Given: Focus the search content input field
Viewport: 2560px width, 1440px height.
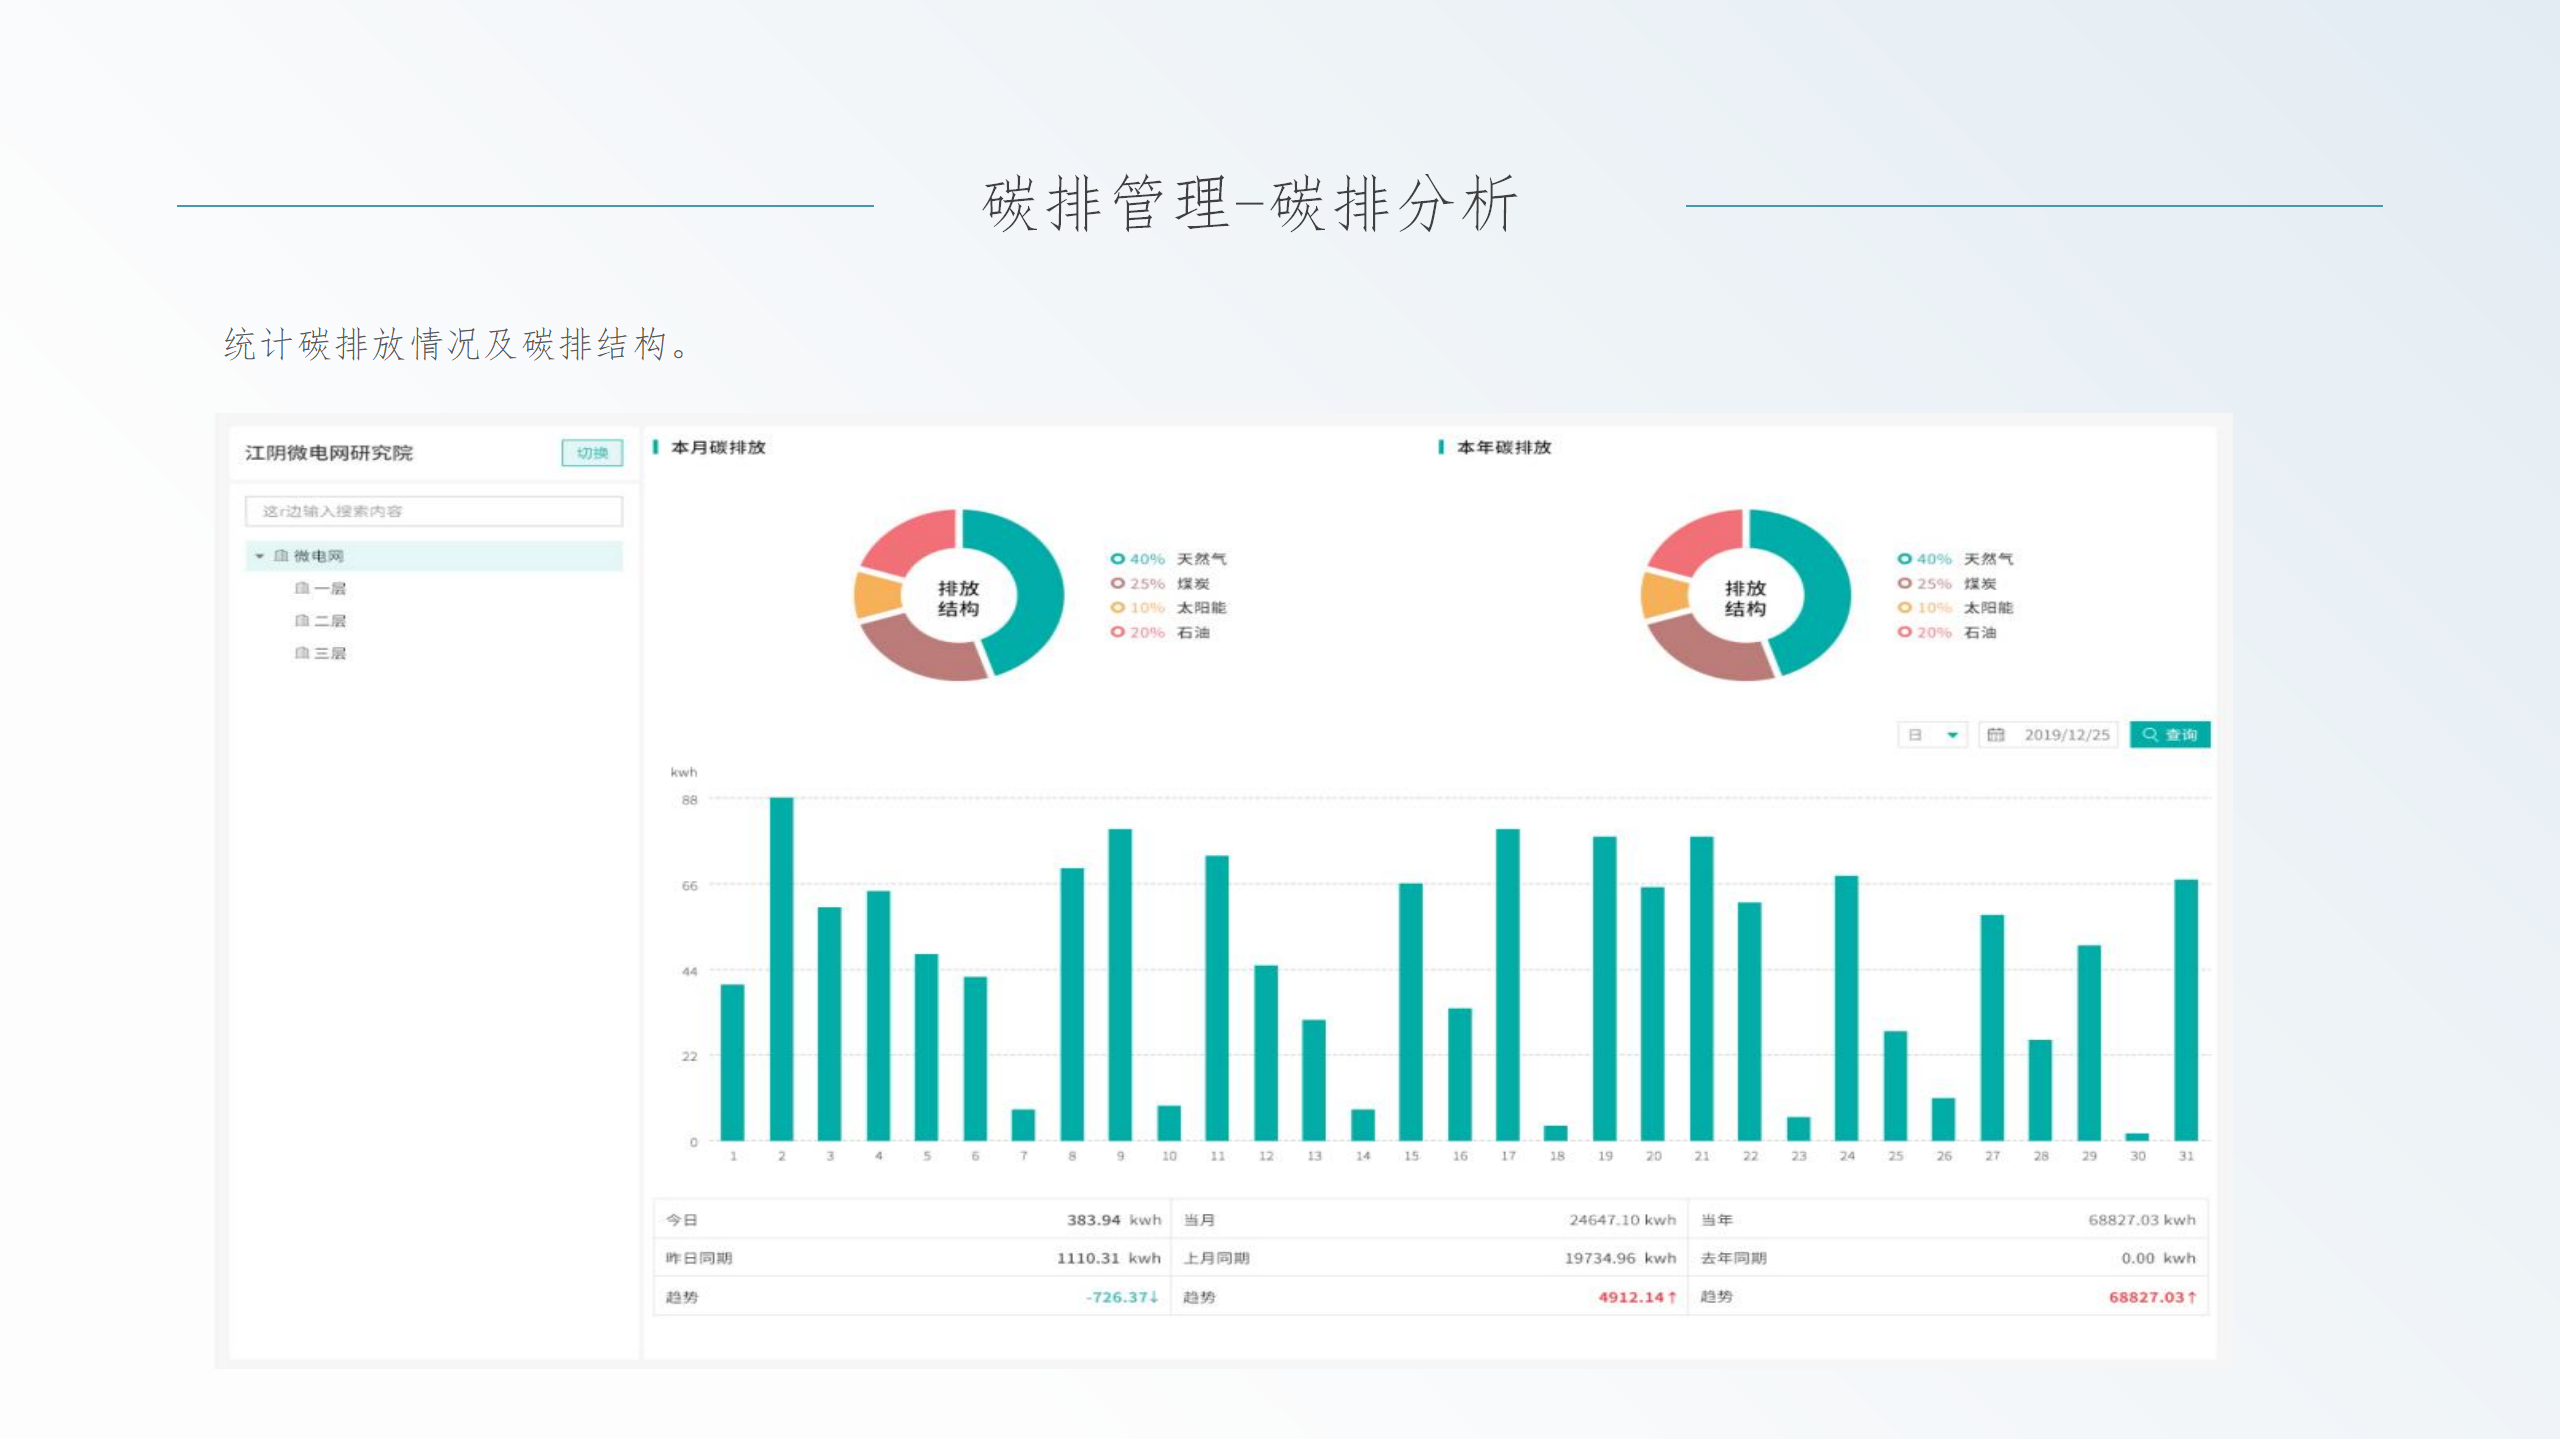Looking at the screenshot, I should (x=433, y=511).
